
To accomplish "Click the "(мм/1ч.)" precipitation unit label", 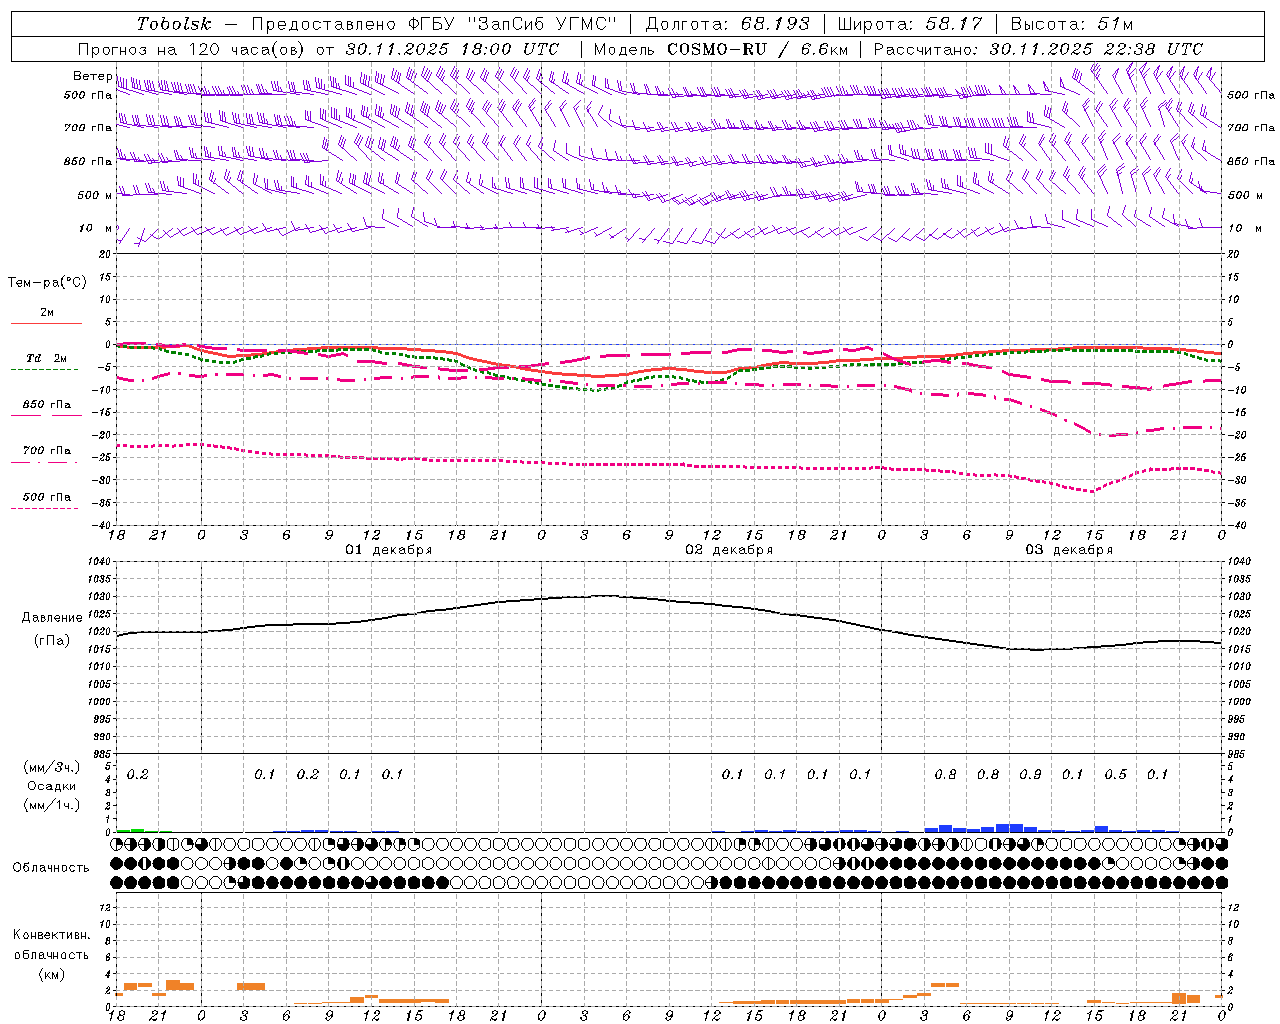I will (52, 805).
